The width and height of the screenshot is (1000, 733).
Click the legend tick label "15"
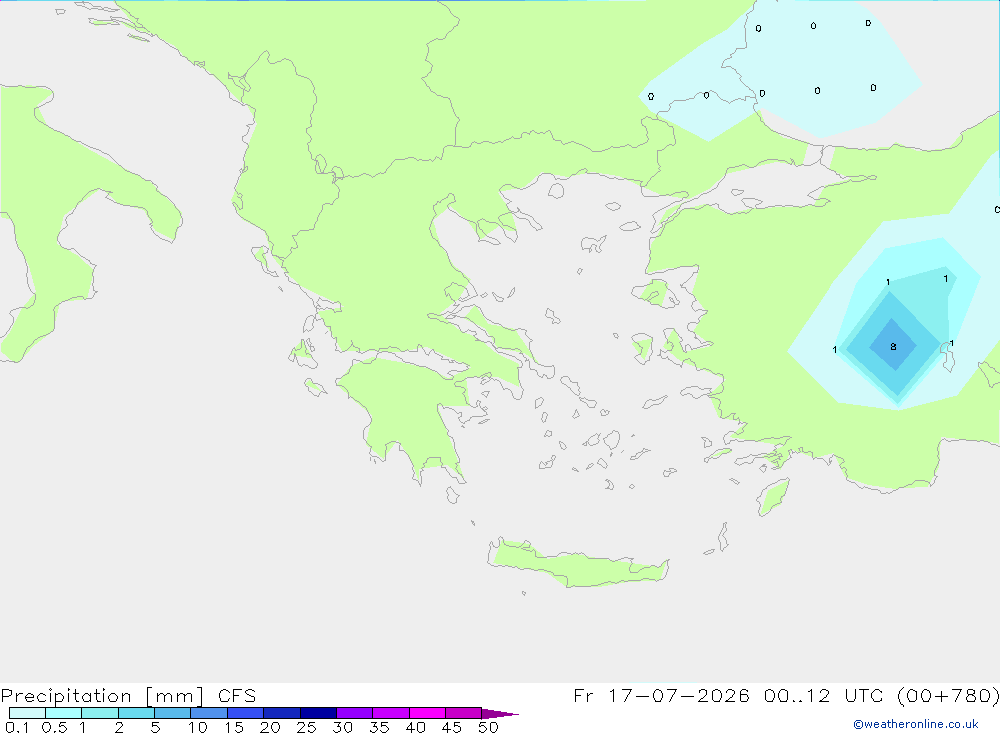(234, 727)
